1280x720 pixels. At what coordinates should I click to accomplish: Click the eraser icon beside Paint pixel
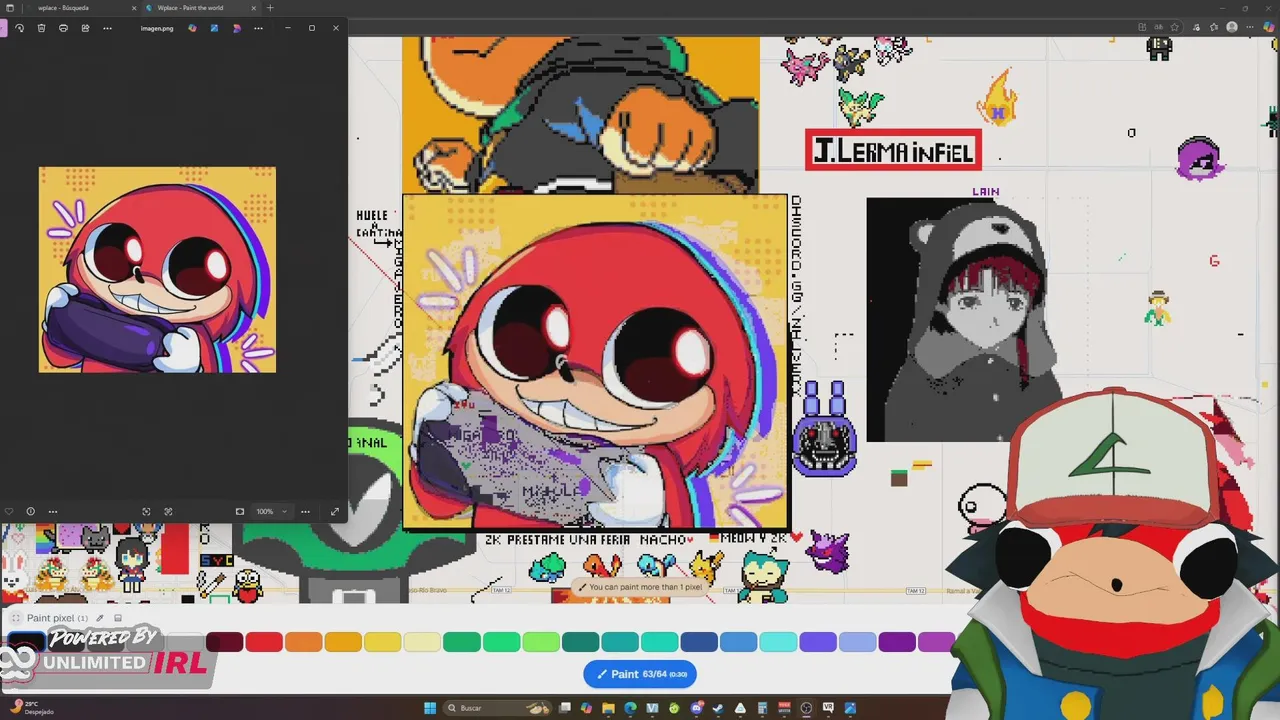click(118, 618)
